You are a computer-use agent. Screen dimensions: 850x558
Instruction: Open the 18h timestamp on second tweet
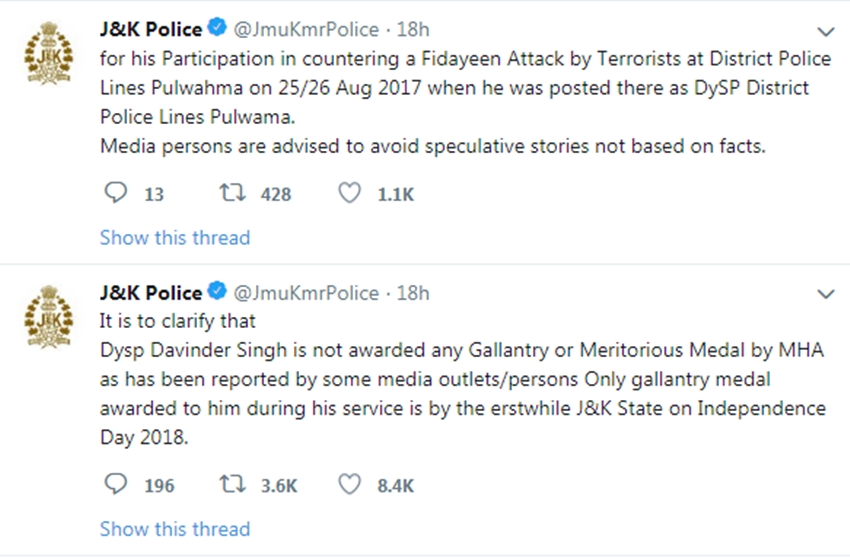click(413, 293)
